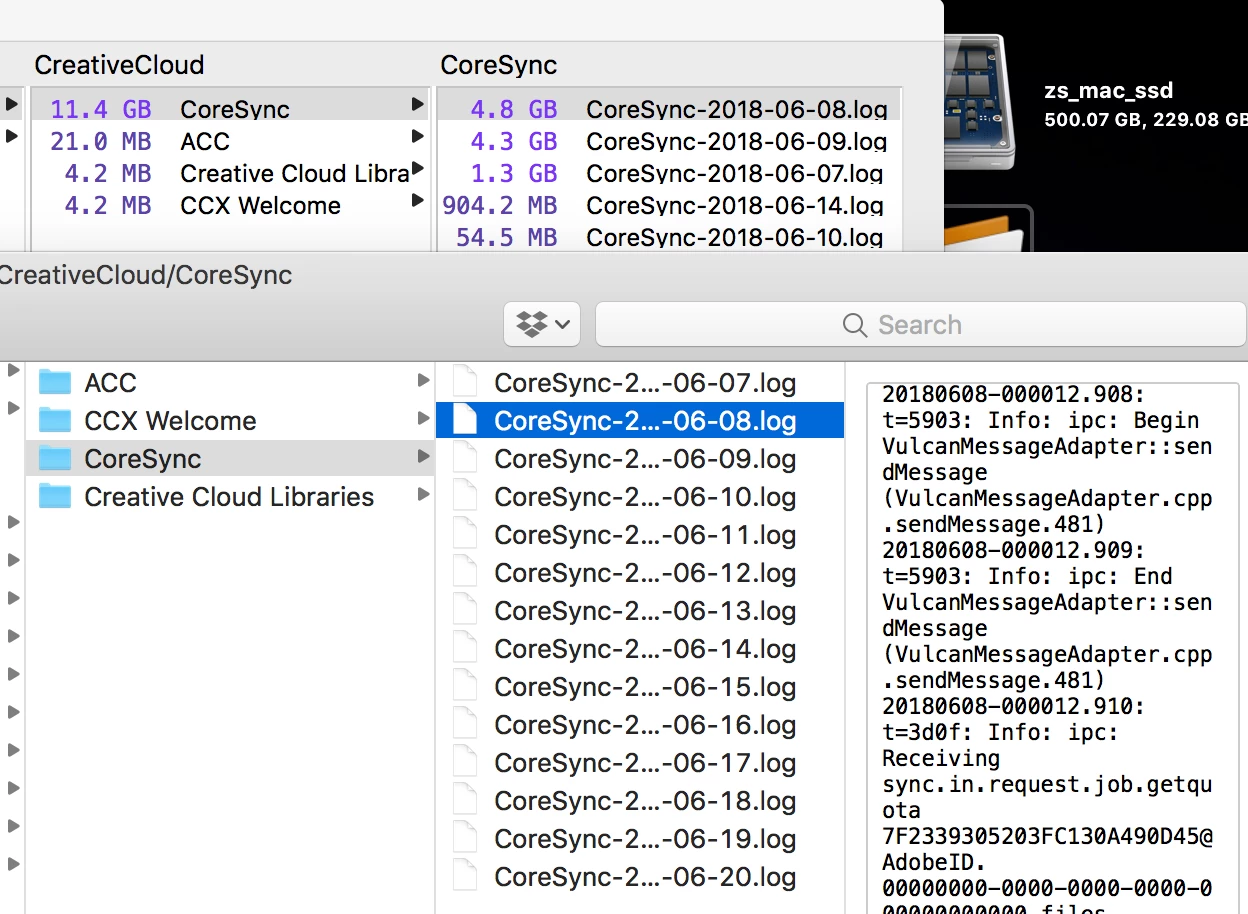Click file icon of CoreSync-2...-06-07.log
This screenshot has width=1248, height=914.
465,382
